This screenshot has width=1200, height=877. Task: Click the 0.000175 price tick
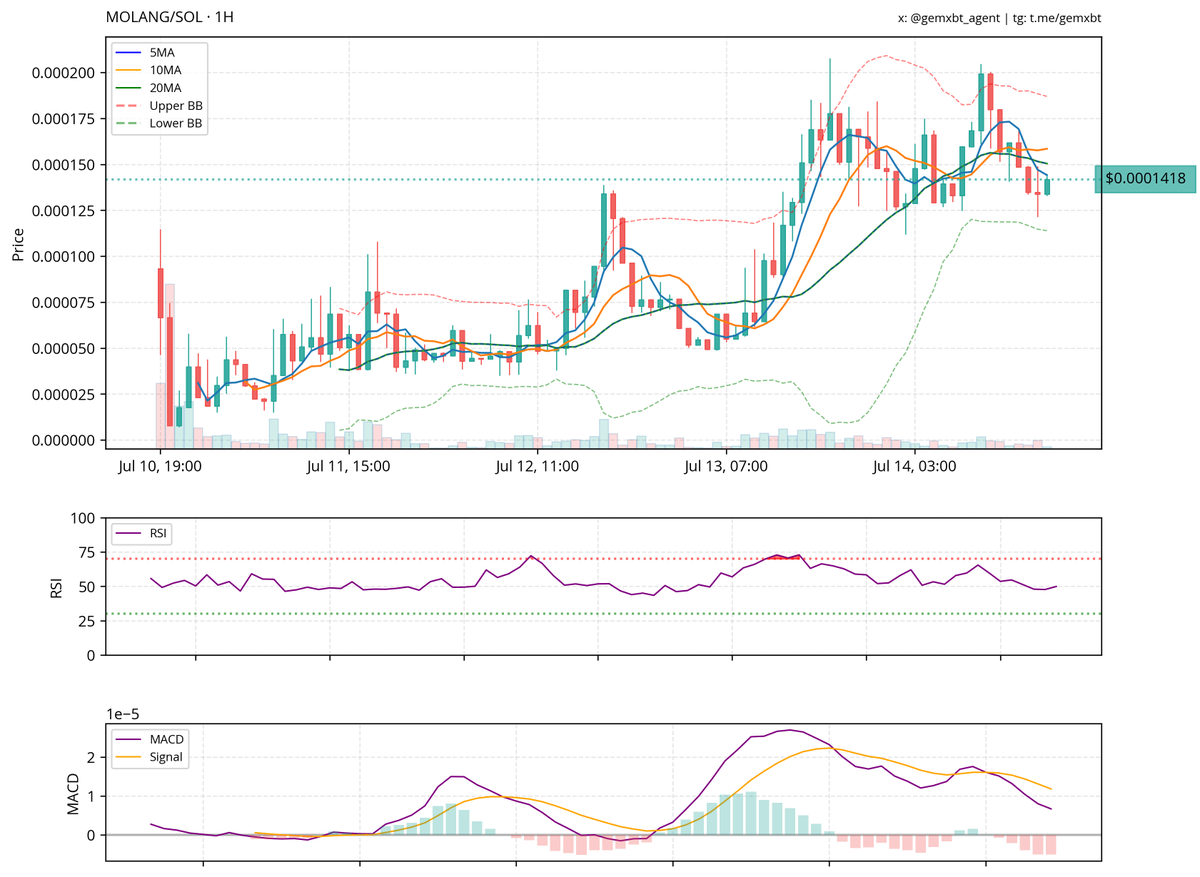[x=63, y=119]
